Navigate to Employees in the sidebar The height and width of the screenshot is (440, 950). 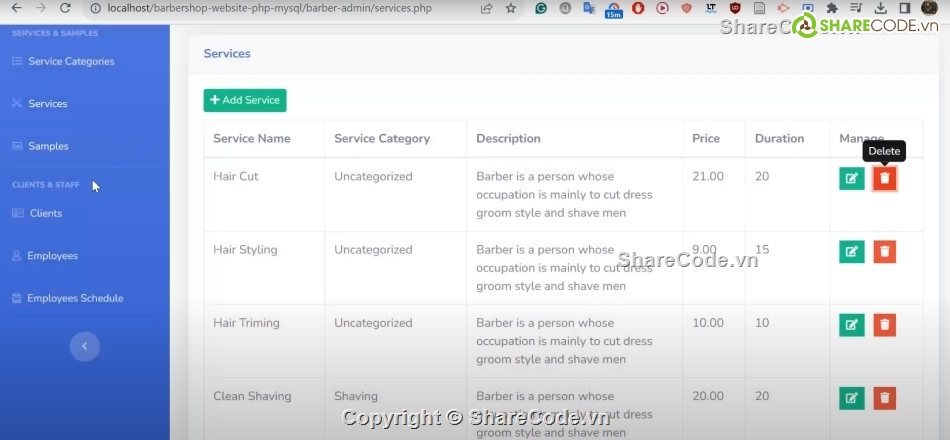click(52, 256)
